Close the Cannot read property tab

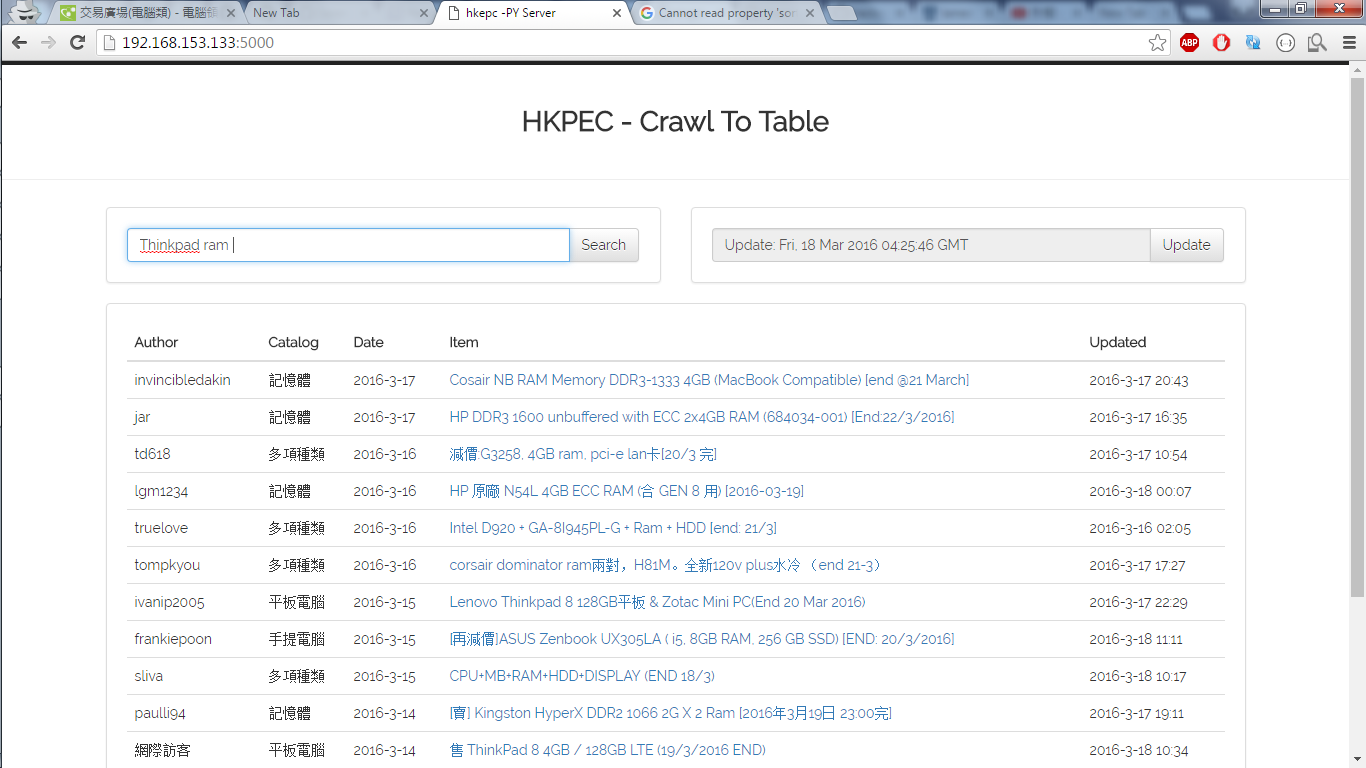[810, 13]
